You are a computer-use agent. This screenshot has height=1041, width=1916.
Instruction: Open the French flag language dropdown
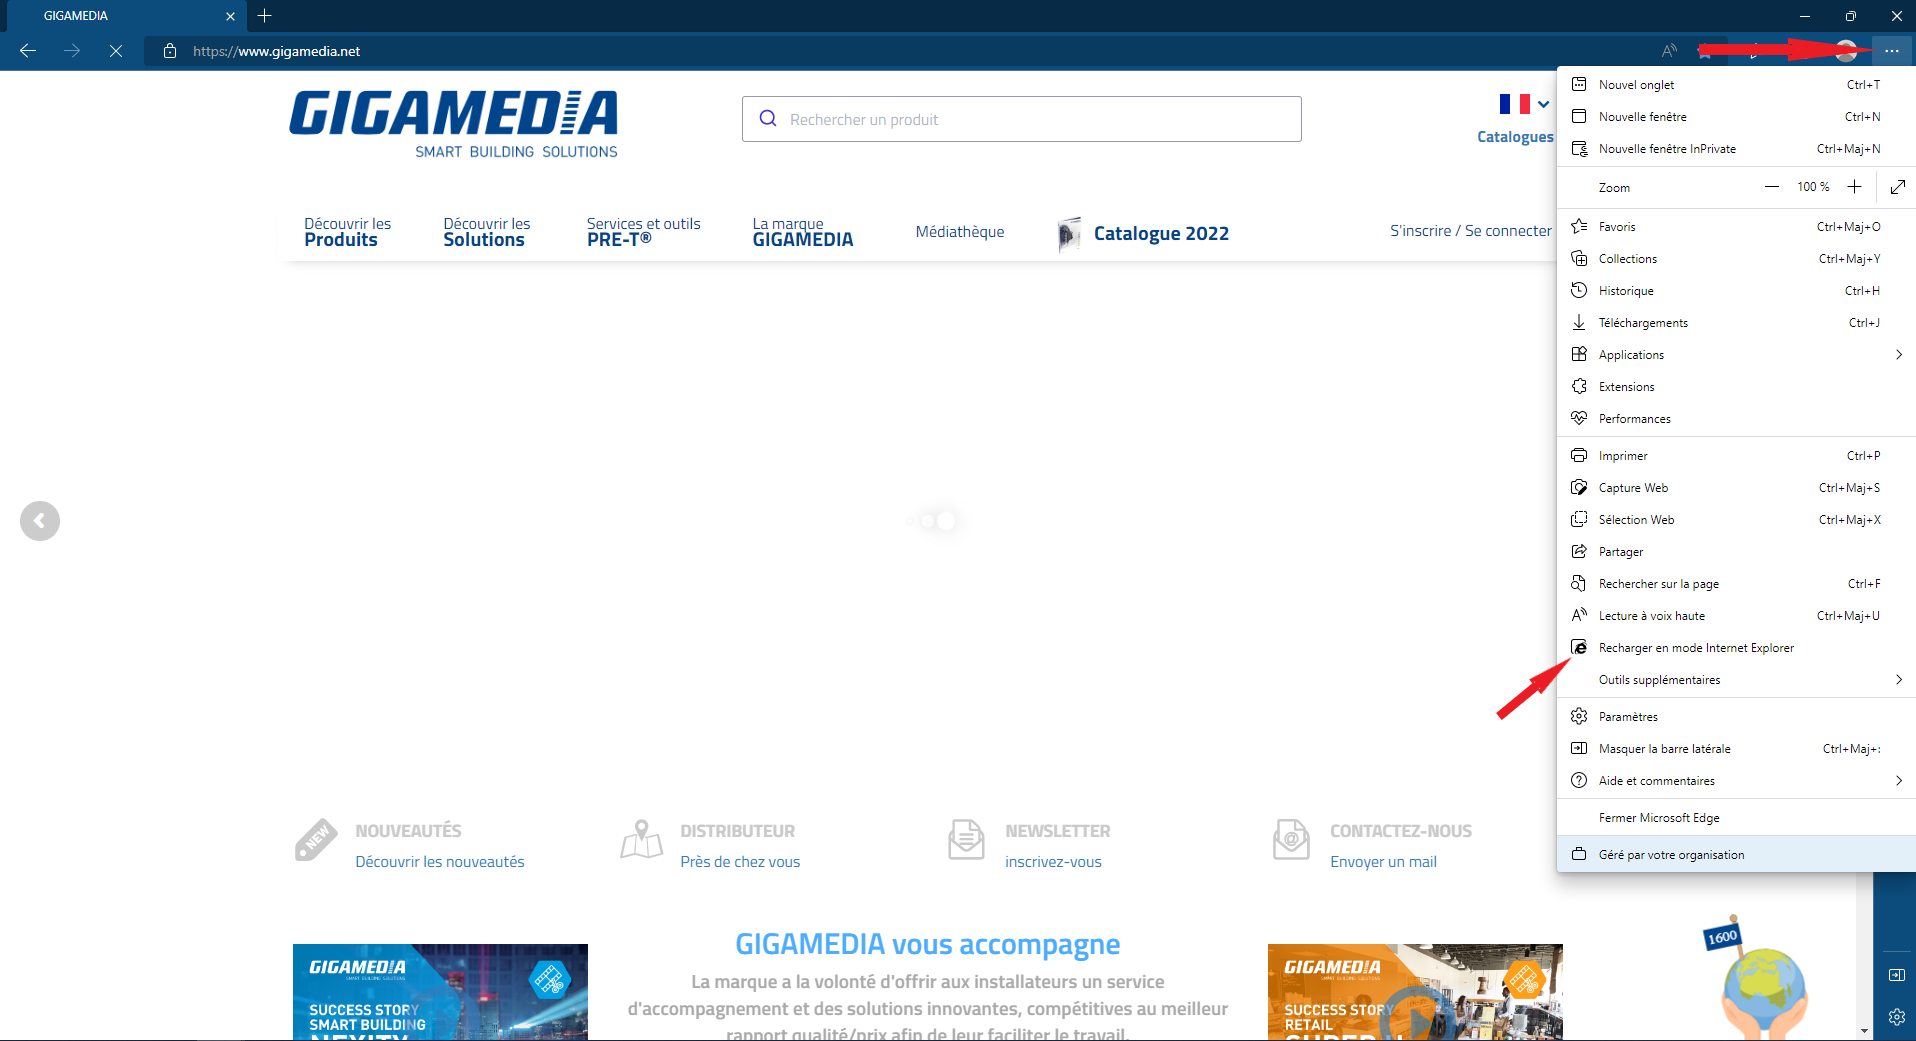(1524, 104)
